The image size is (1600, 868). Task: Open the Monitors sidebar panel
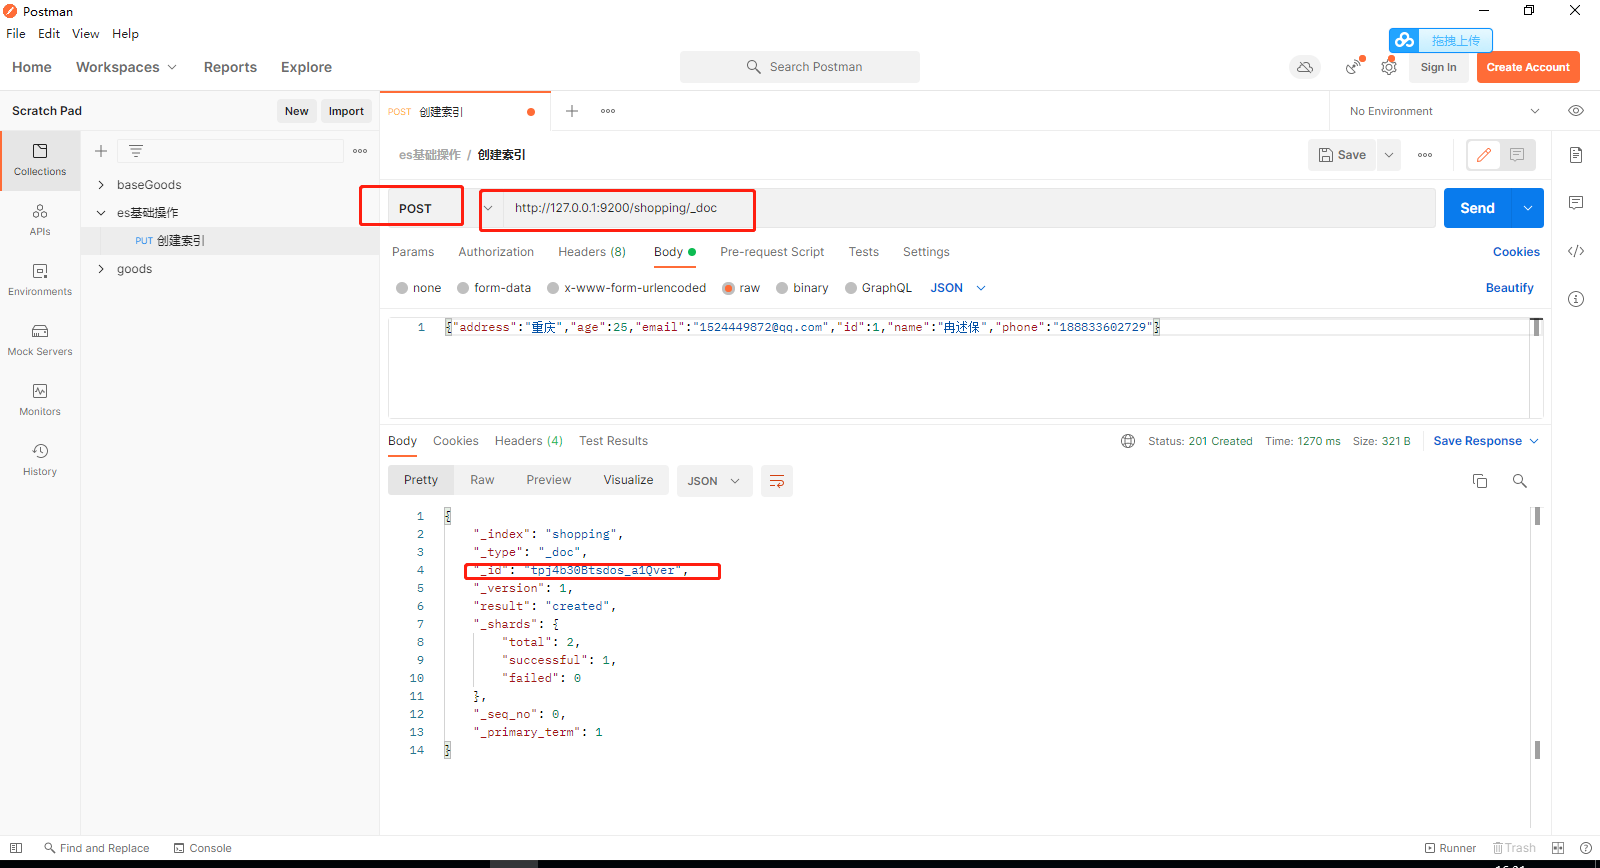tap(40, 400)
